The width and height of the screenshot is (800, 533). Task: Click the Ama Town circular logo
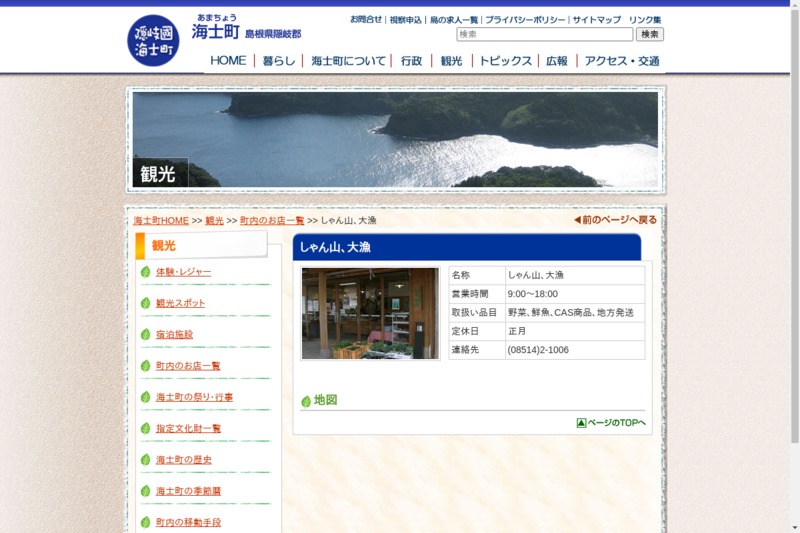click(153, 41)
